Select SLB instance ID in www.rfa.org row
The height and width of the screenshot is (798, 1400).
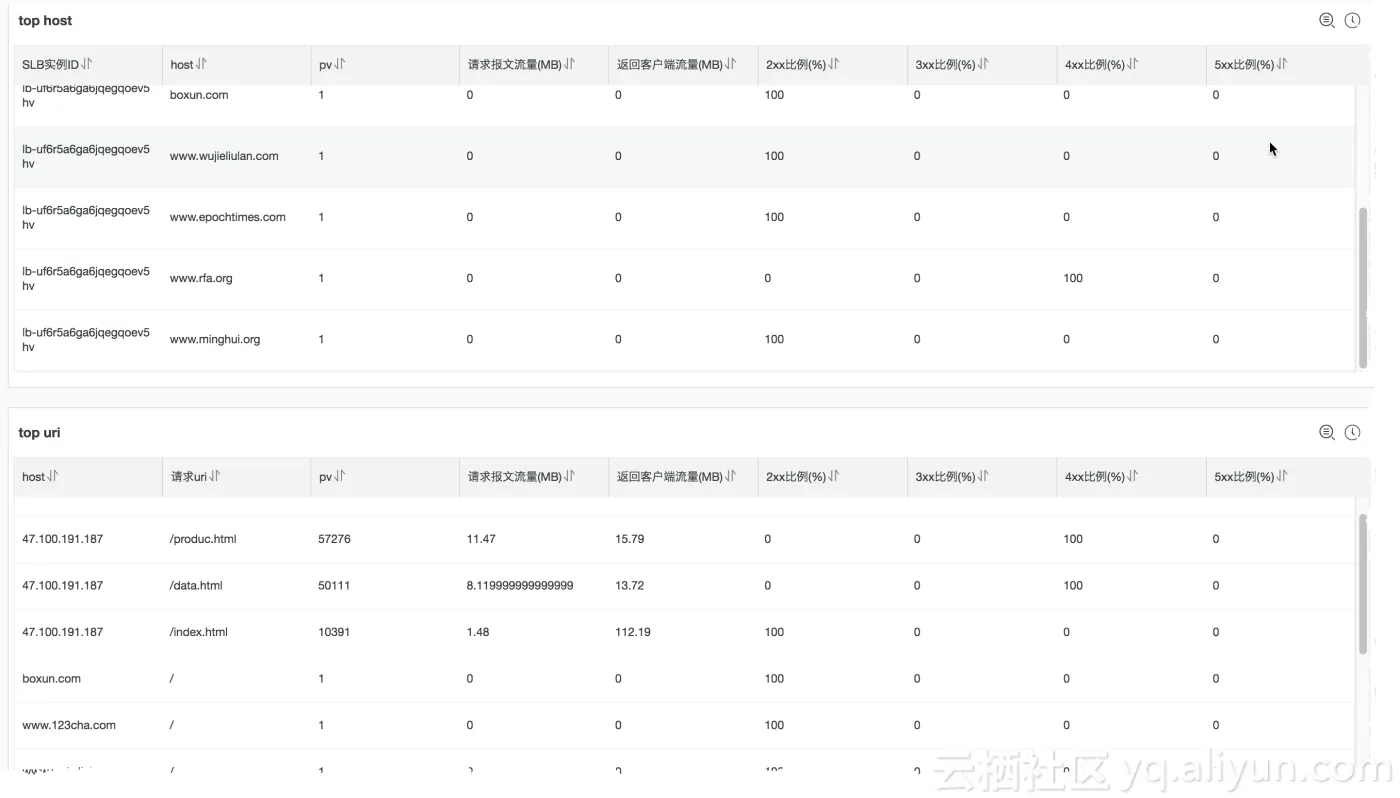point(86,278)
